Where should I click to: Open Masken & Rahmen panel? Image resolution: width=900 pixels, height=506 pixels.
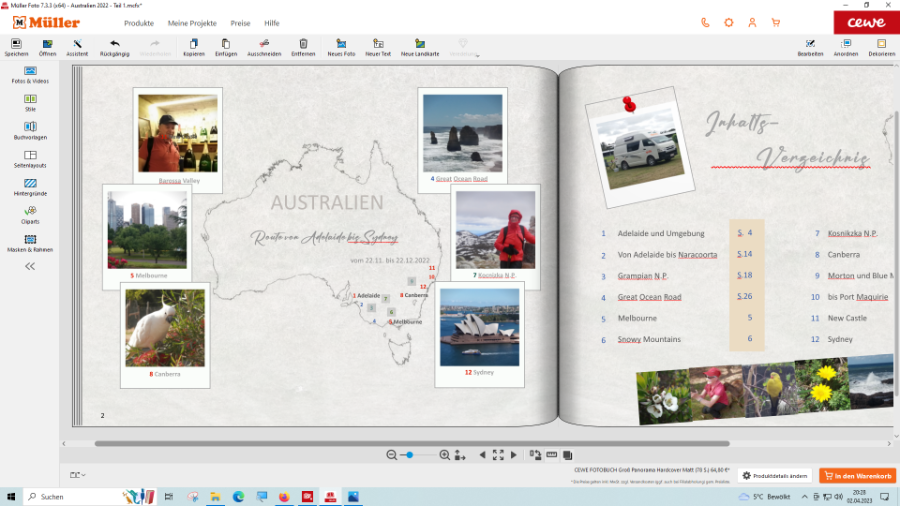coord(30,240)
